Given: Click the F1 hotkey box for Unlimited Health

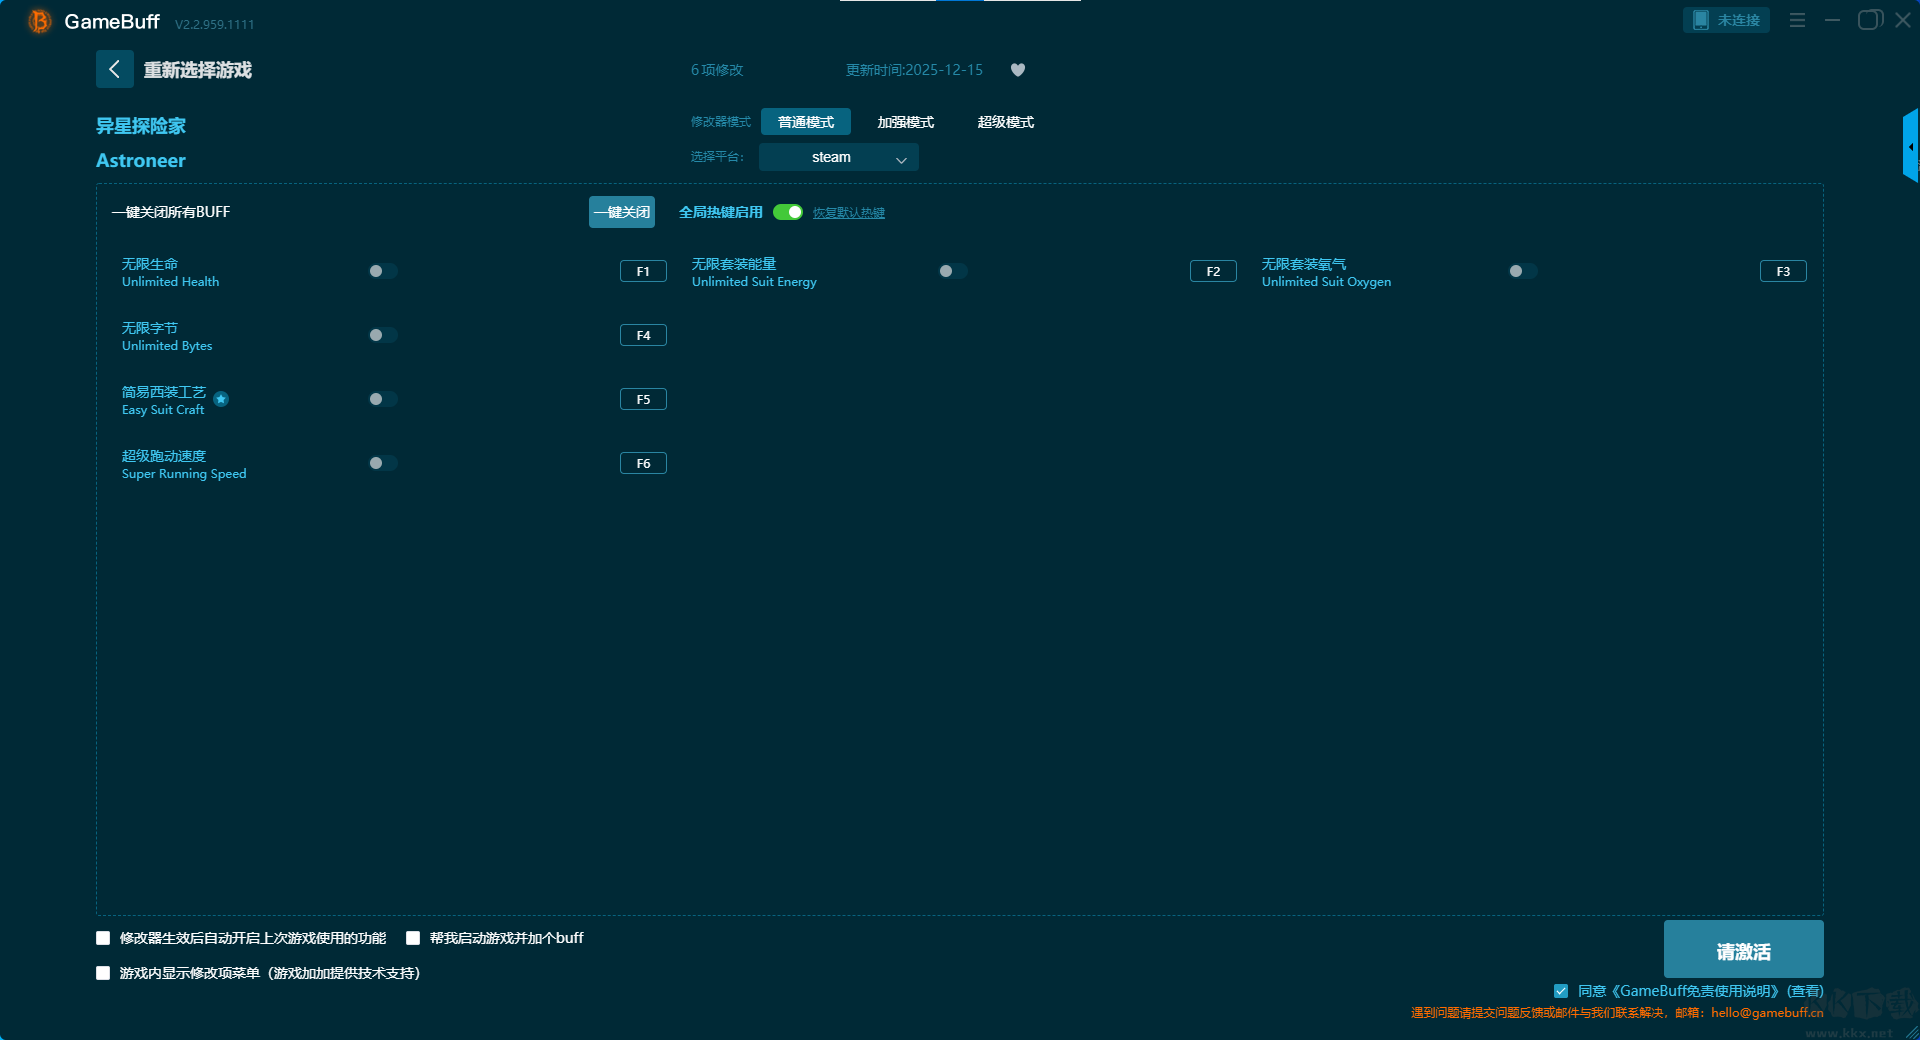Looking at the screenshot, I should click(x=643, y=271).
